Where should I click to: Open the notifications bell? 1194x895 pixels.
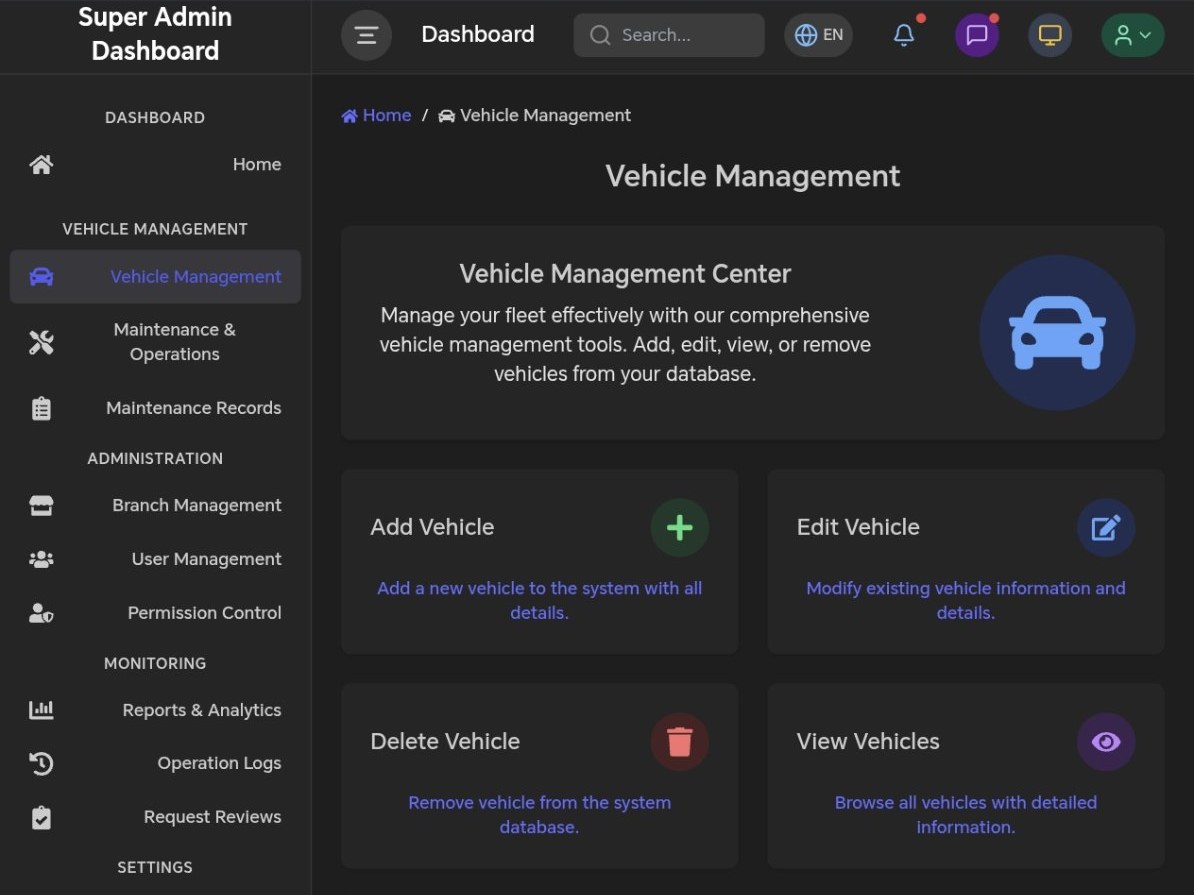coord(904,35)
